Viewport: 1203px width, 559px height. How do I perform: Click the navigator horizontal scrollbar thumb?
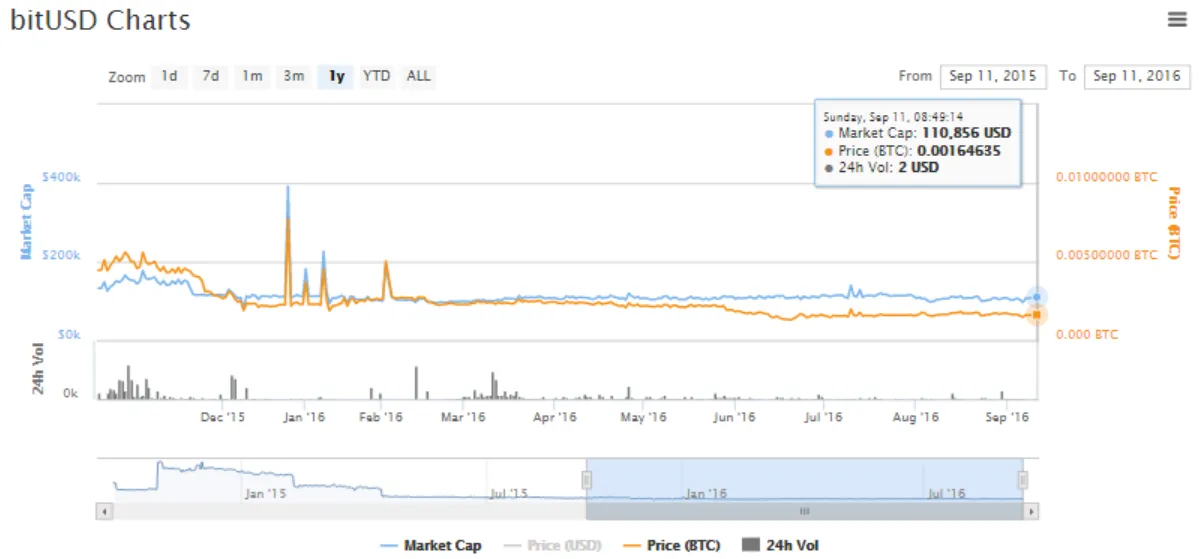805,511
